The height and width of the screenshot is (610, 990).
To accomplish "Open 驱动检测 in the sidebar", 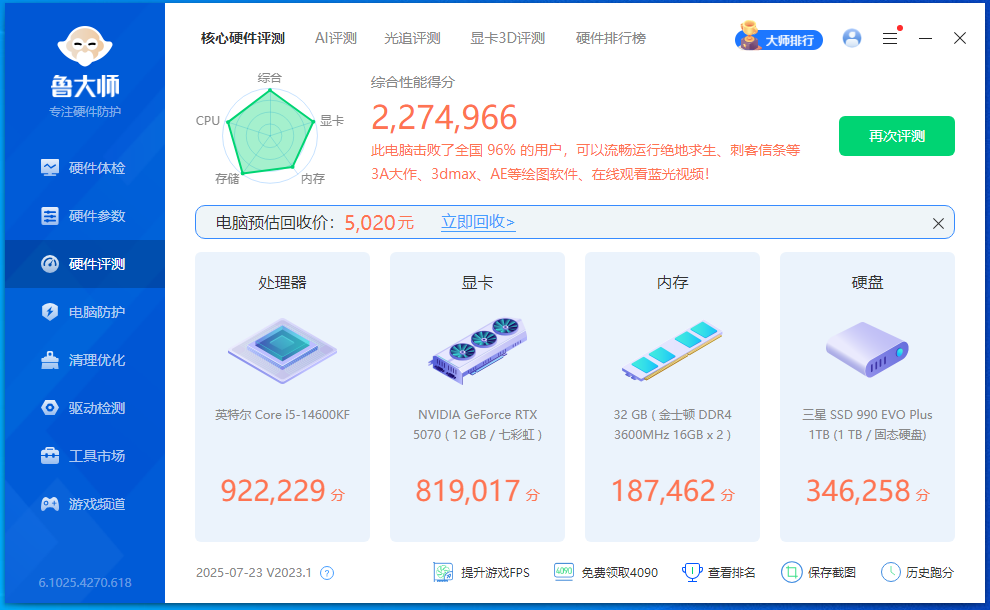I will click(85, 408).
